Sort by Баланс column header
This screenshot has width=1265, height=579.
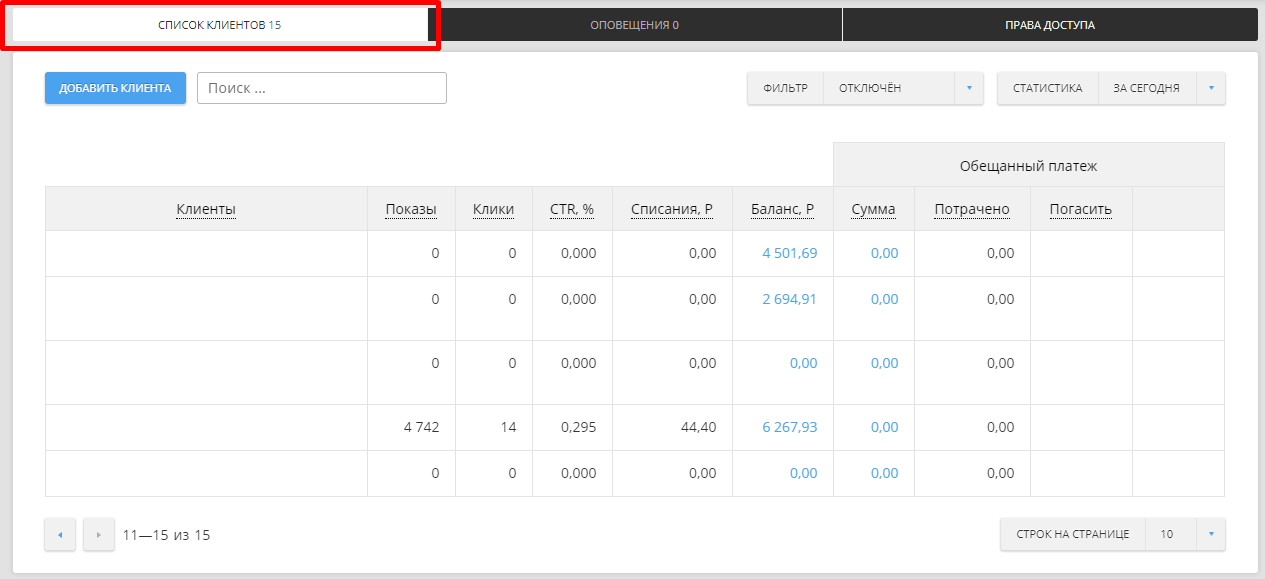tap(782, 209)
